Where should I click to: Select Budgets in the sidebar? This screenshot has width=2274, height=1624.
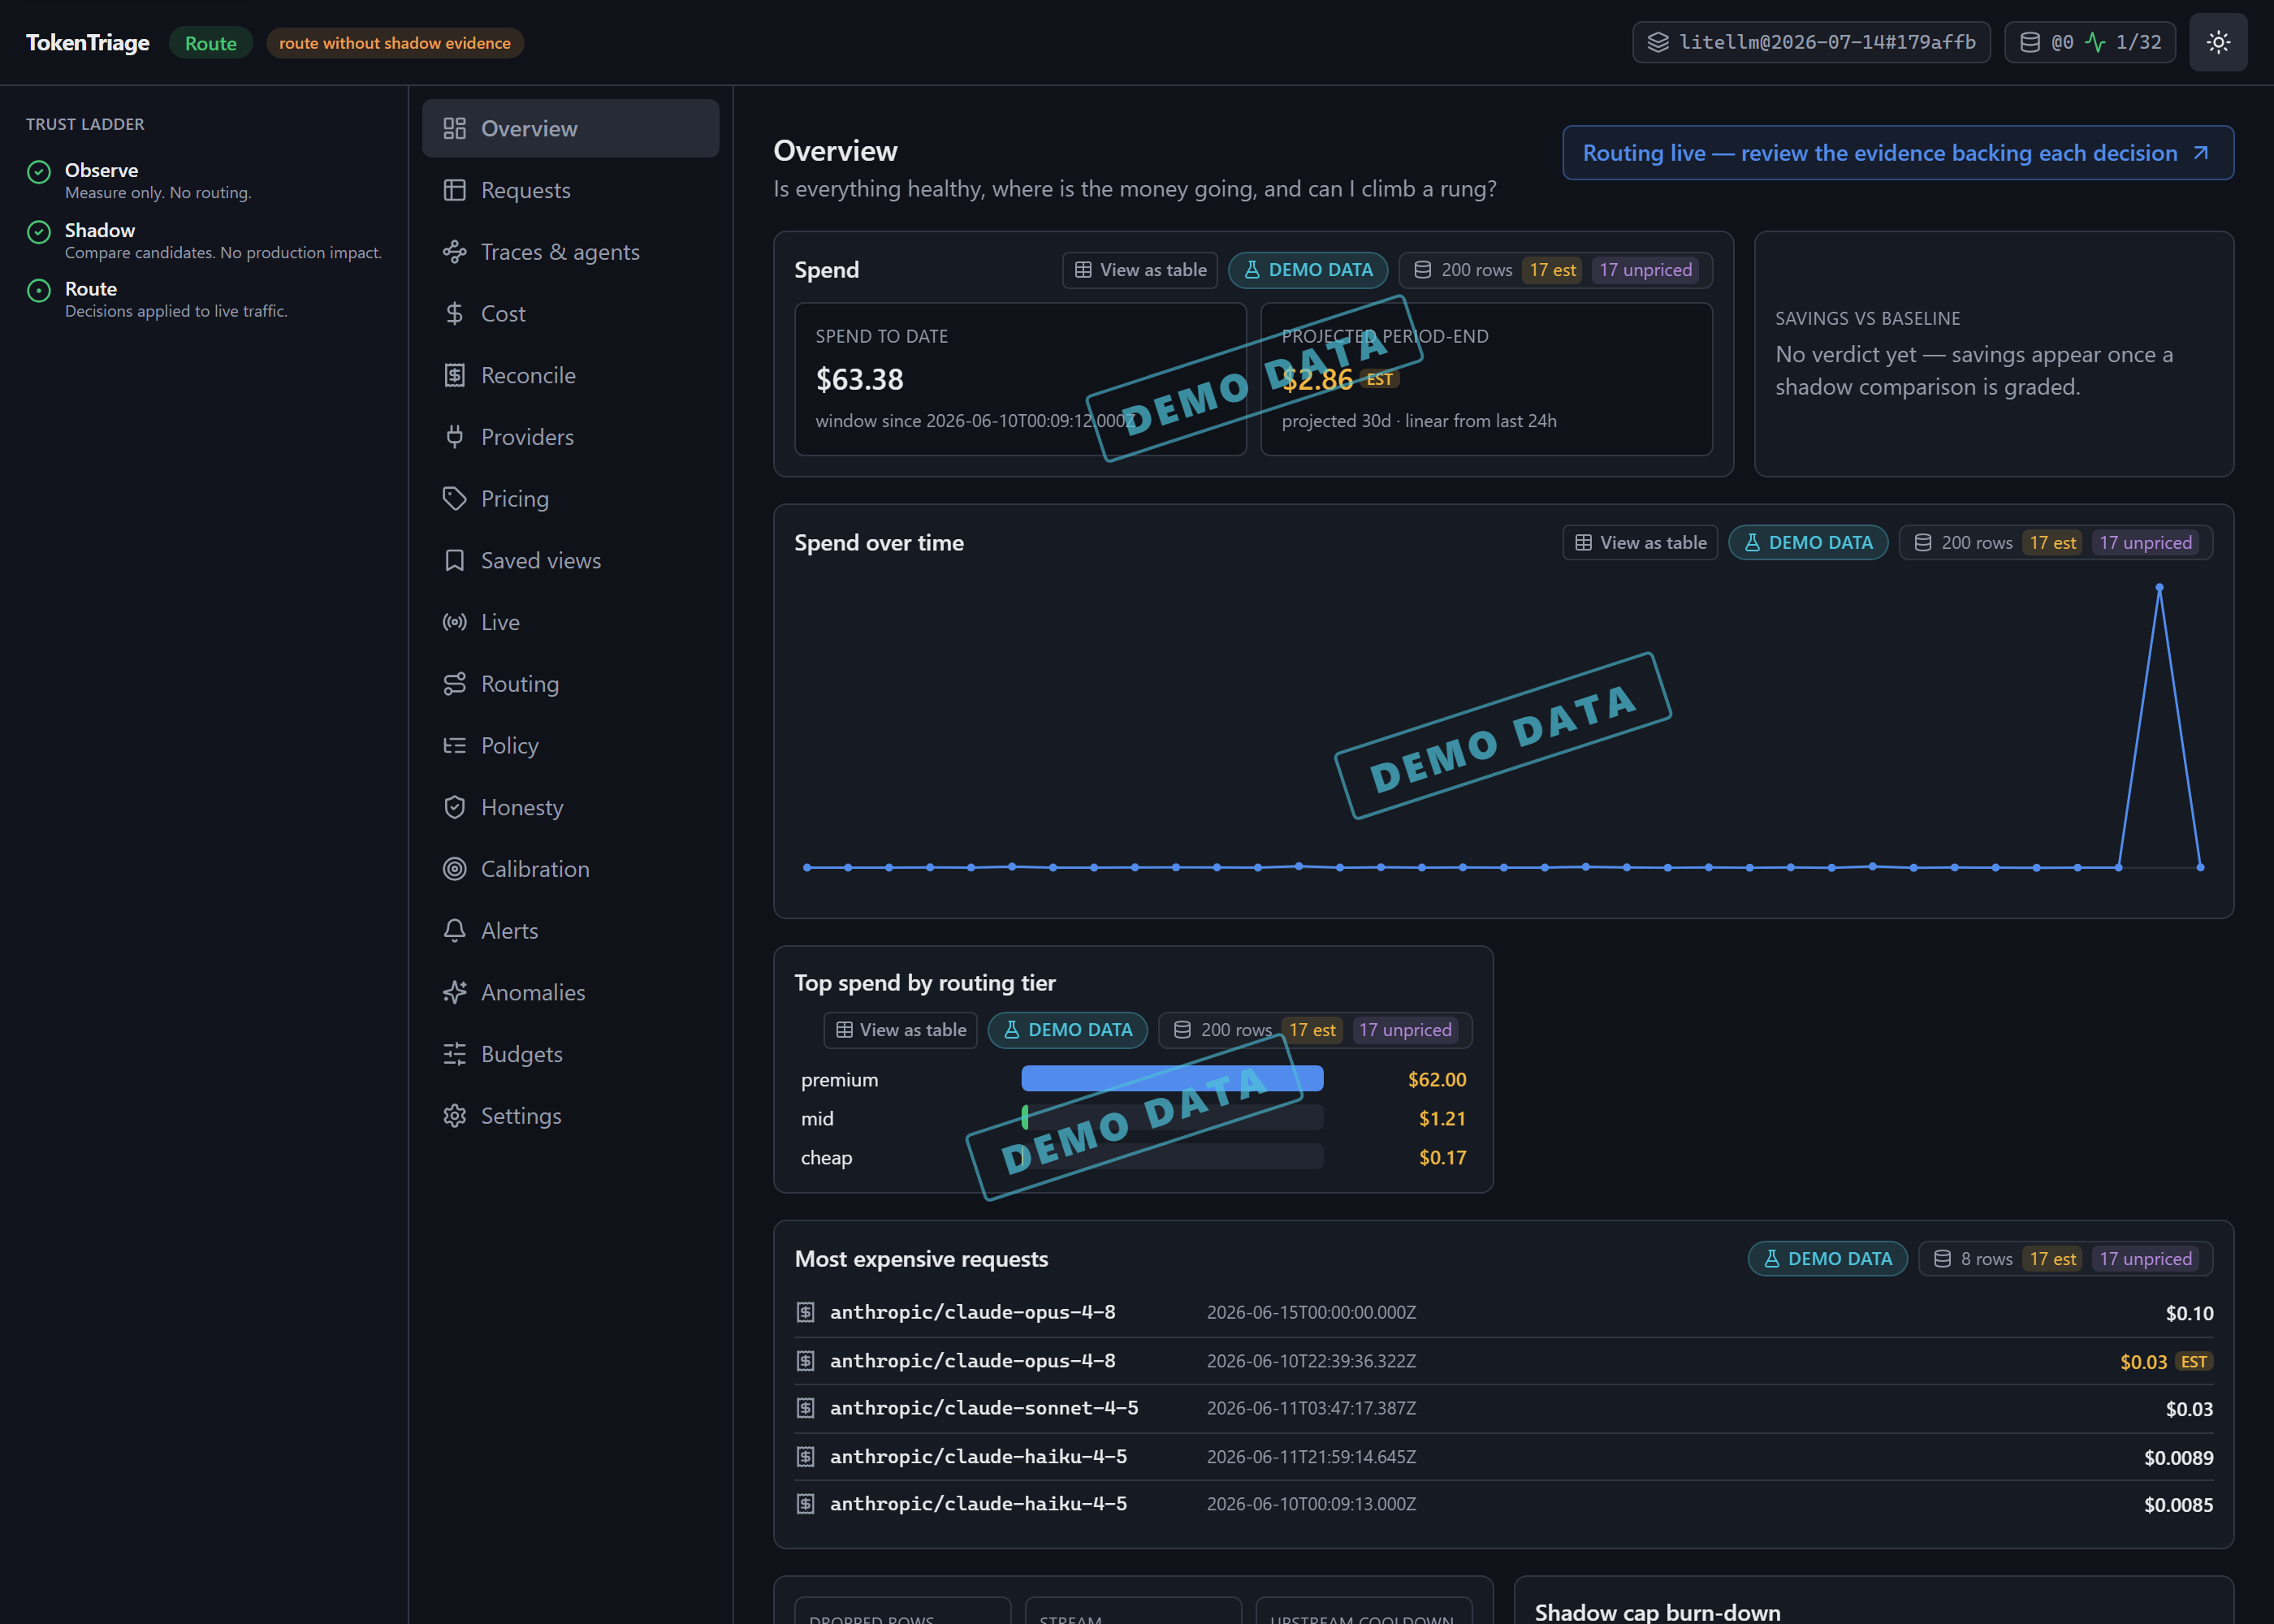pos(570,1054)
